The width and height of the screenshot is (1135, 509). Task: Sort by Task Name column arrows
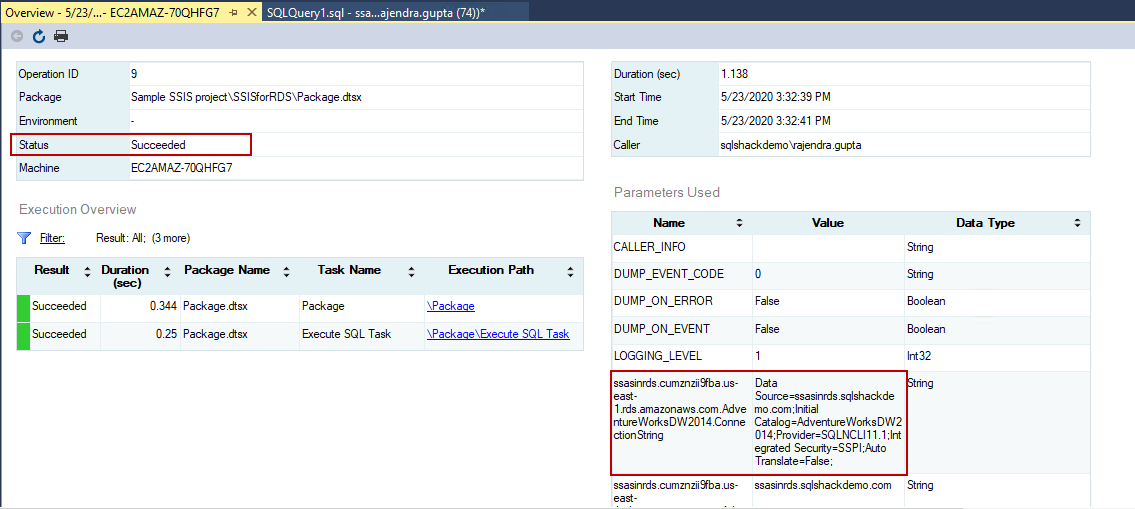[411, 272]
